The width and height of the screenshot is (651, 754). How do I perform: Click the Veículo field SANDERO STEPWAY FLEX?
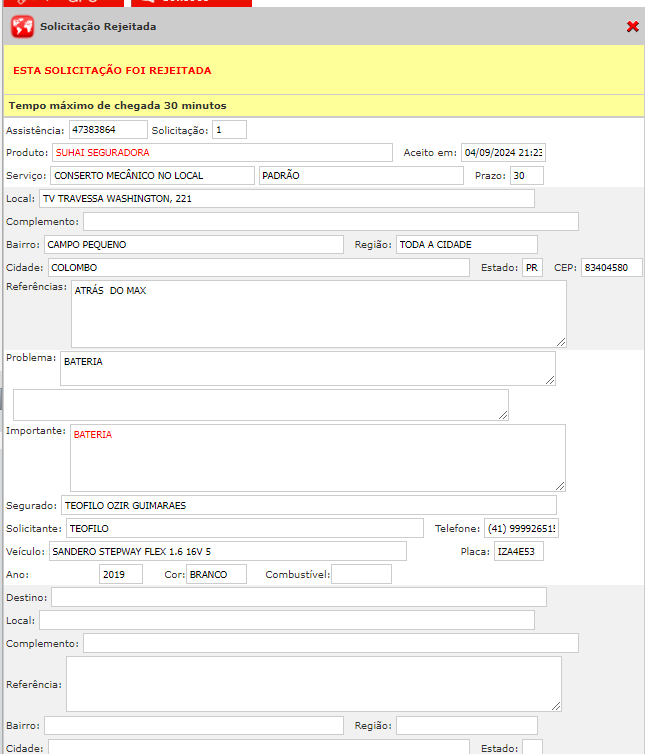tap(227, 552)
